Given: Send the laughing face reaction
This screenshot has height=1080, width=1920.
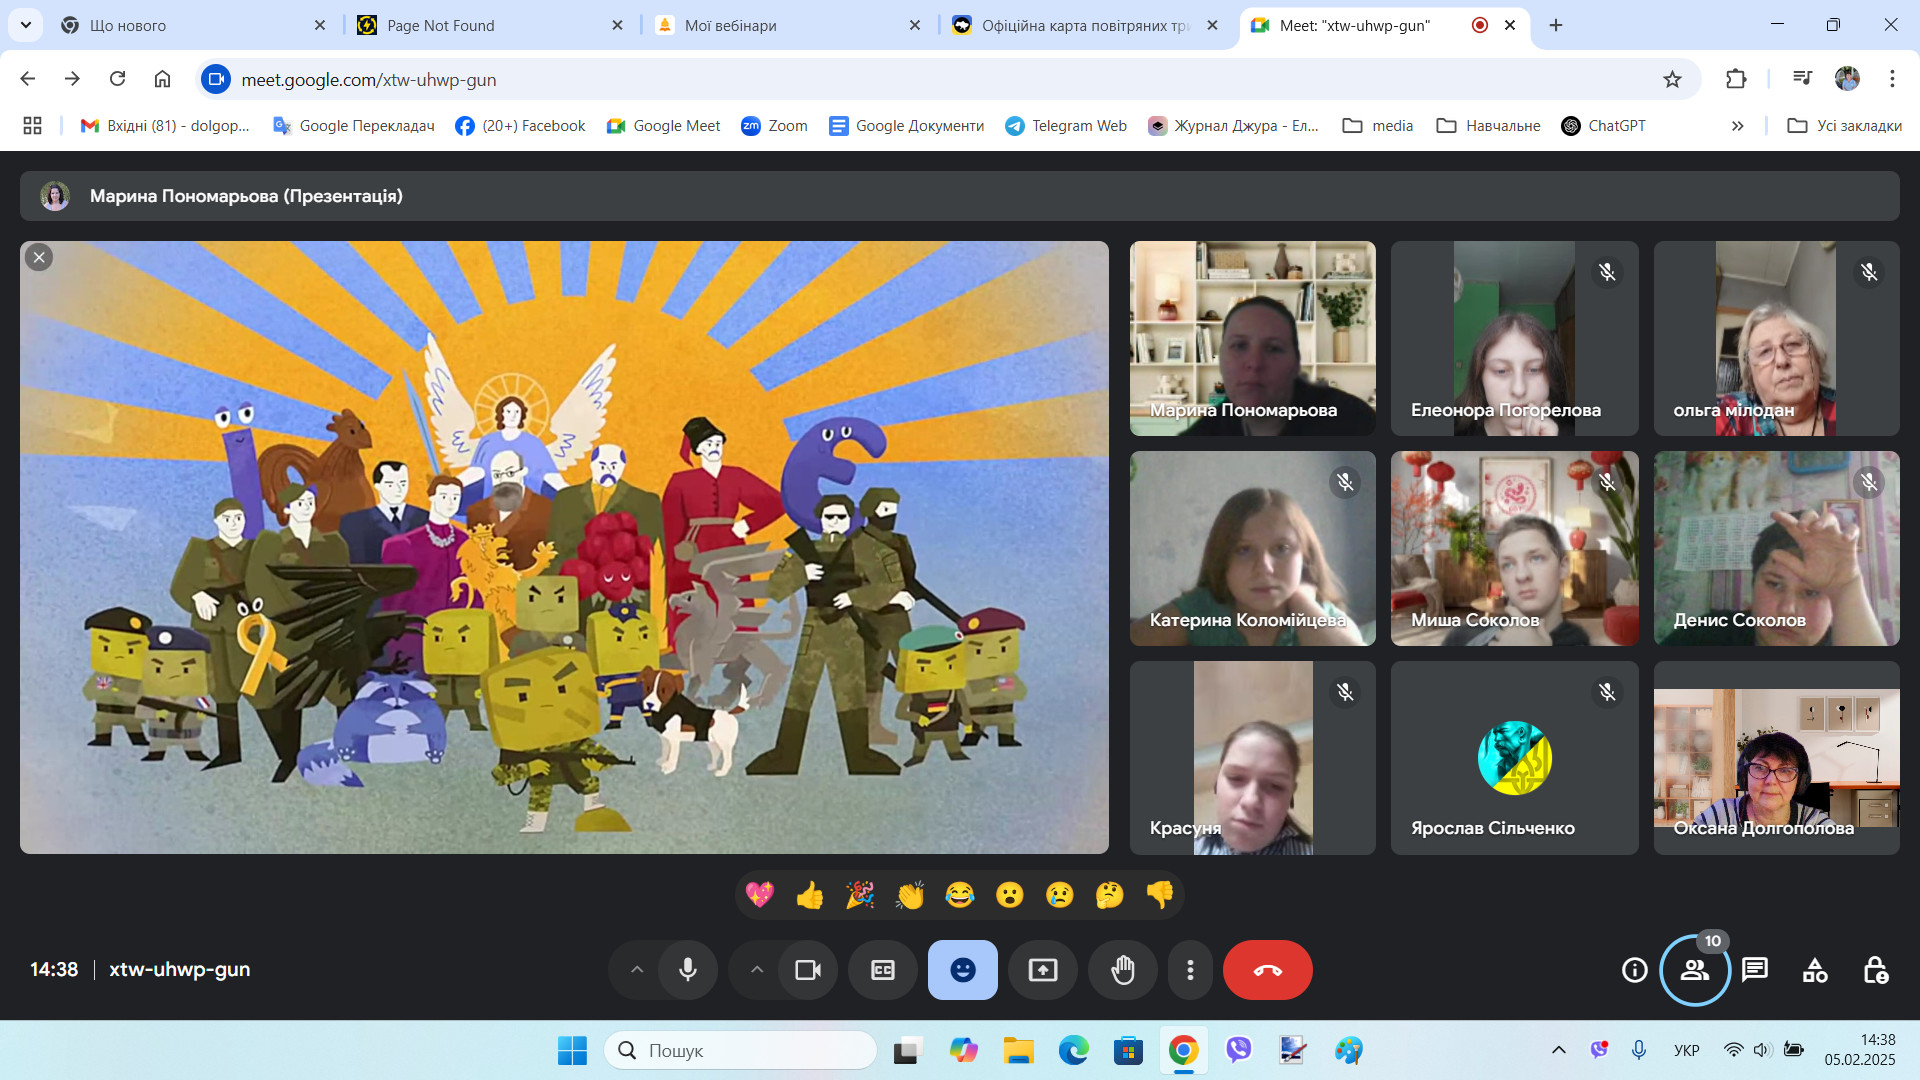Looking at the screenshot, I should [x=960, y=894].
